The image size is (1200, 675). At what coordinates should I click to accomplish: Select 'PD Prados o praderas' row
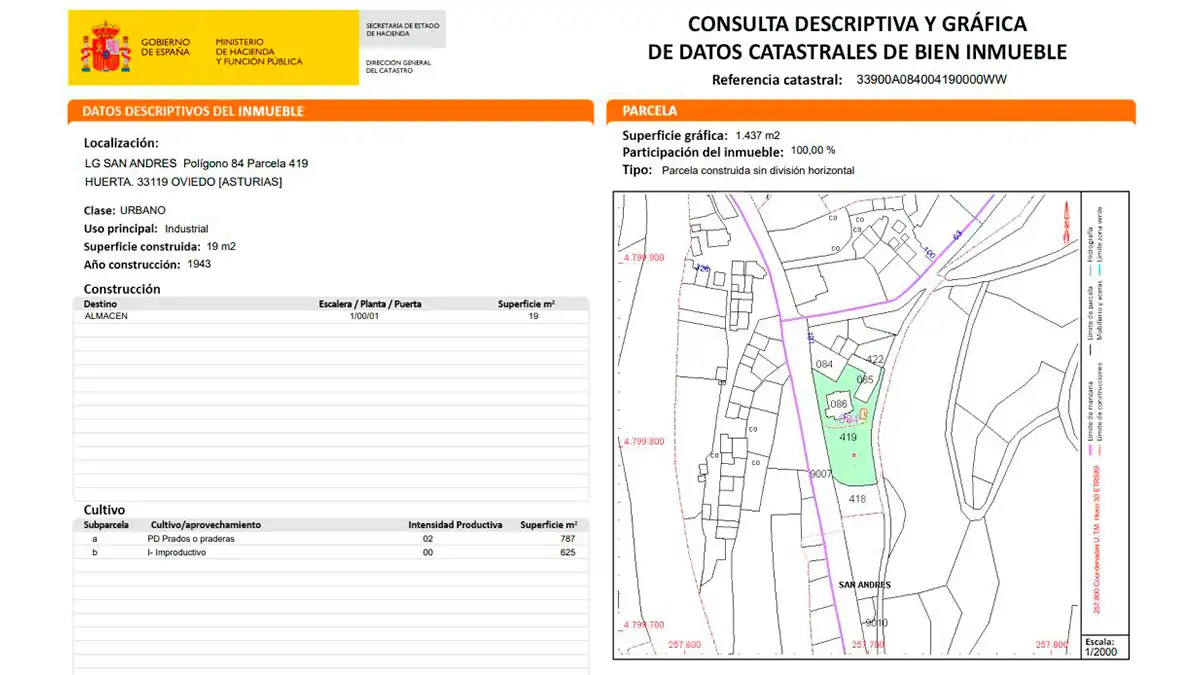tap(331, 538)
